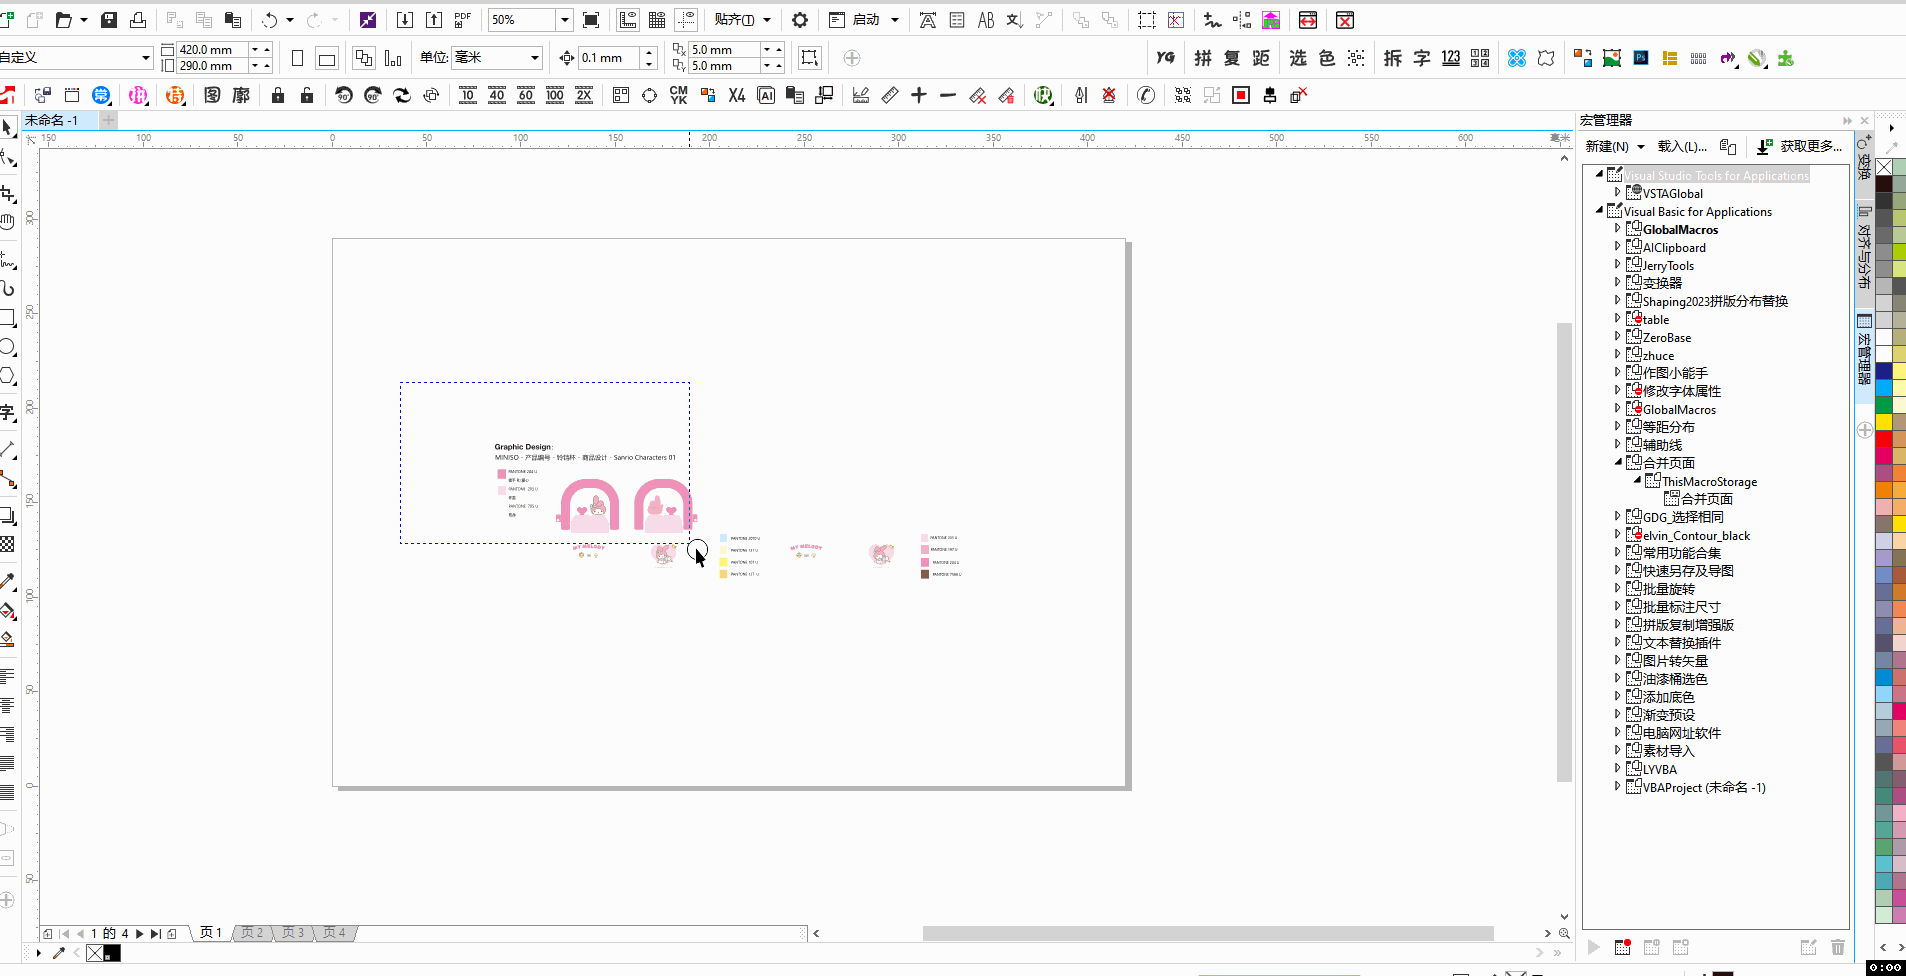
Task: Click the 获取更多... get more button
Action: click(1800, 147)
